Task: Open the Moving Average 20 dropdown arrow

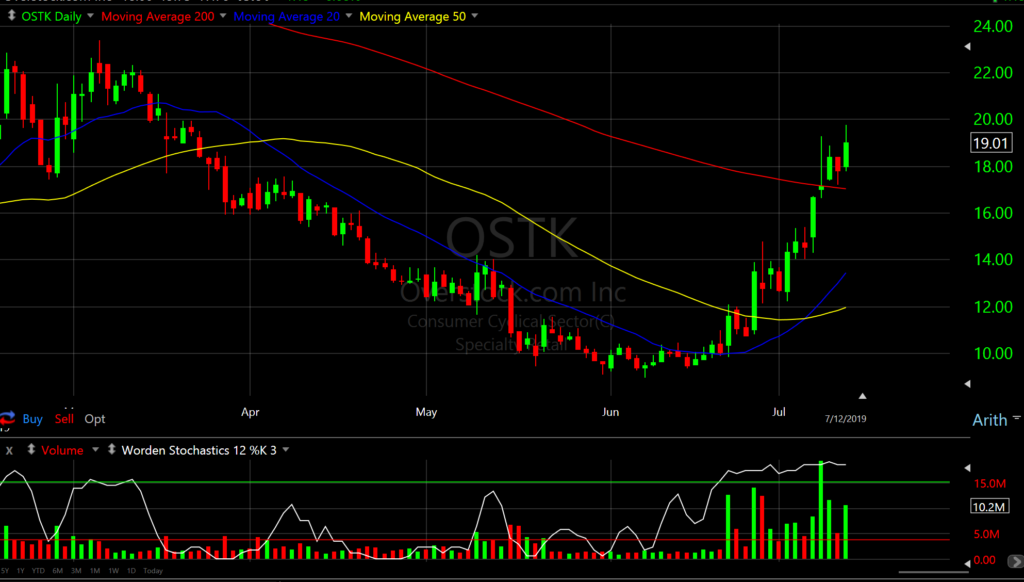Action: point(349,16)
